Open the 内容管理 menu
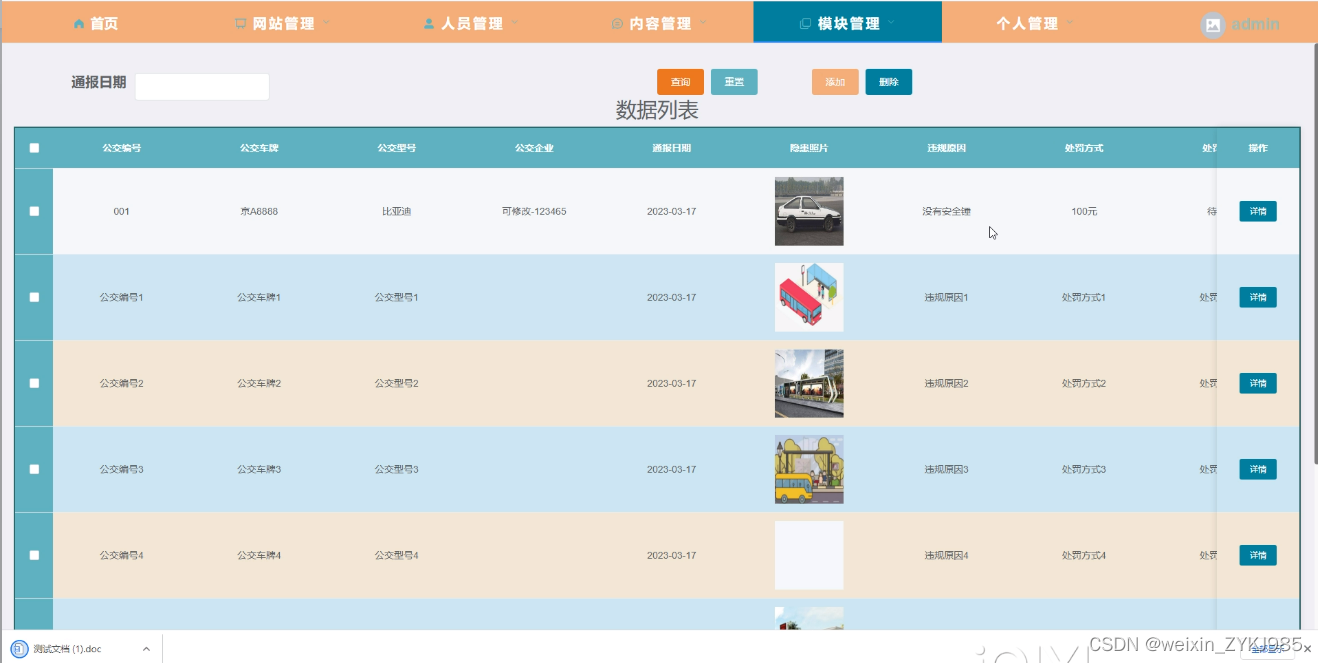The width and height of the screenshot is (1318, 663). 659,23
